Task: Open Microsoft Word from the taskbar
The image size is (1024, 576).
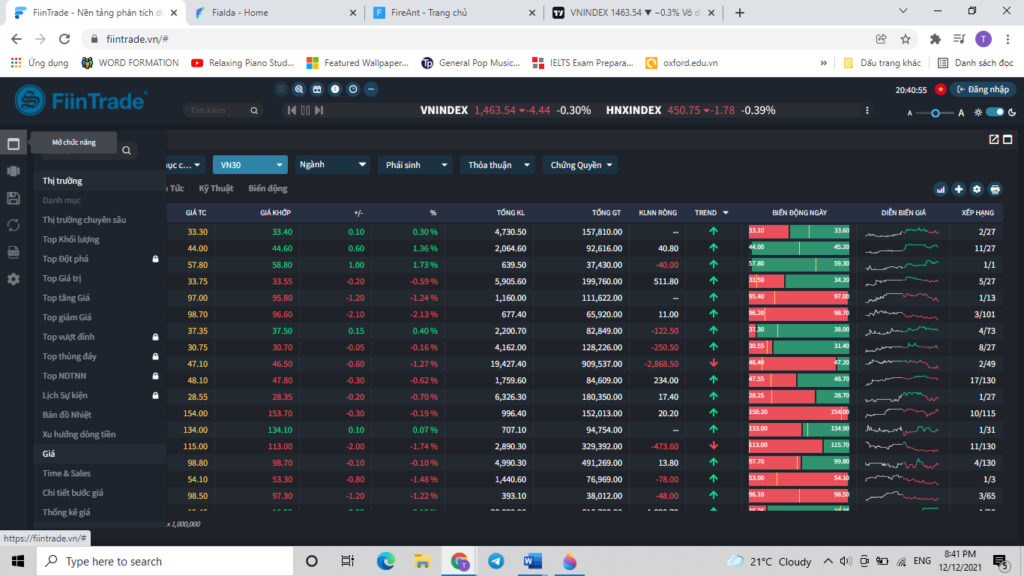Action: click(x=532, y=561)
